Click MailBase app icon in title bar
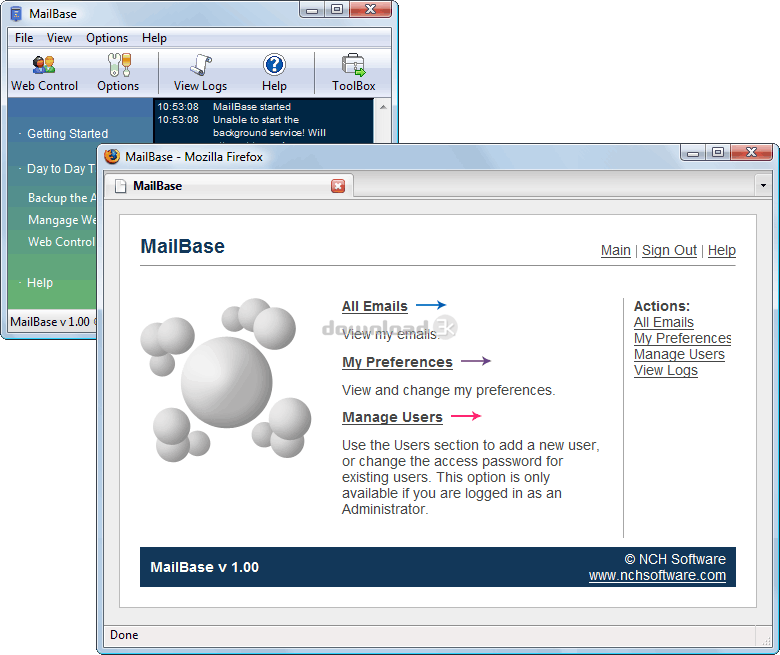 click(x=16, y=13)
